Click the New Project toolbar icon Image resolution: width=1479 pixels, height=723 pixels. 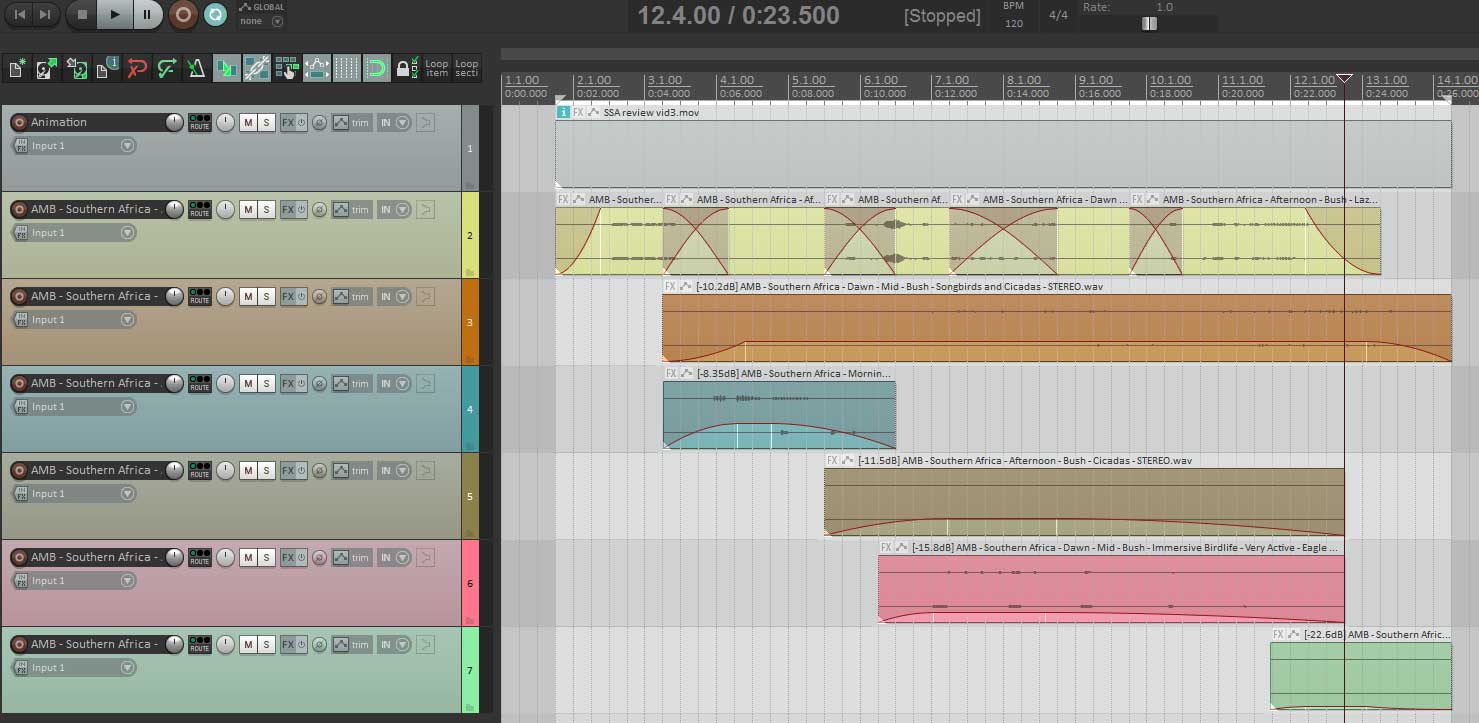click(17, 69)
